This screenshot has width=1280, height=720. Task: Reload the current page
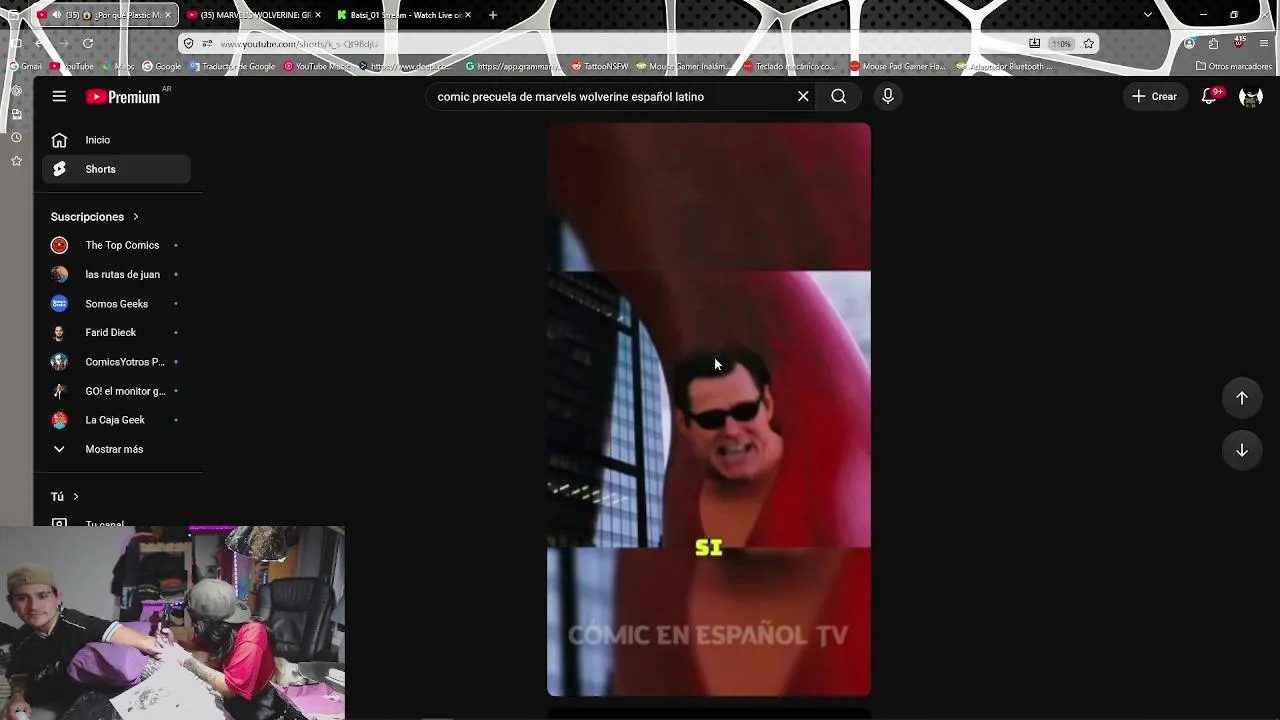pos(88,43)
